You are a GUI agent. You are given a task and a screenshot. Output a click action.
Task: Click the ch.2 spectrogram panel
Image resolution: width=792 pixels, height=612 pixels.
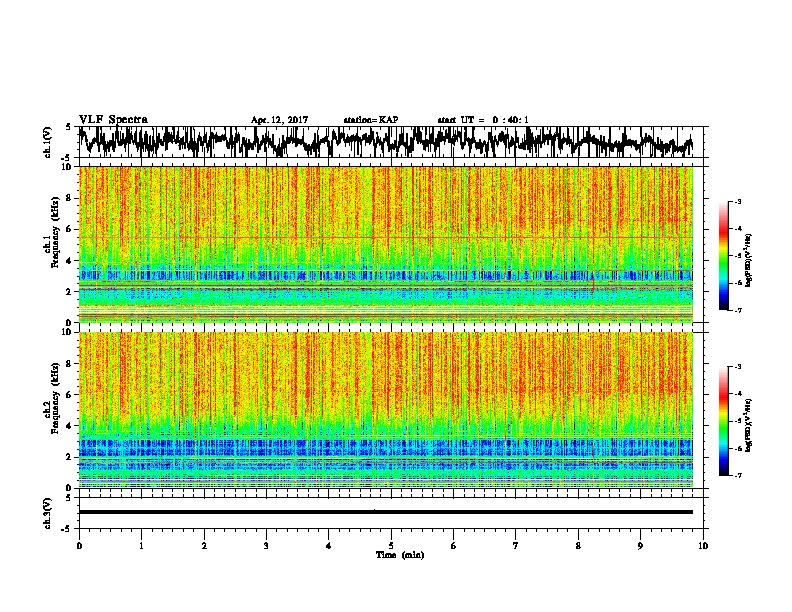tap(386, 410)
